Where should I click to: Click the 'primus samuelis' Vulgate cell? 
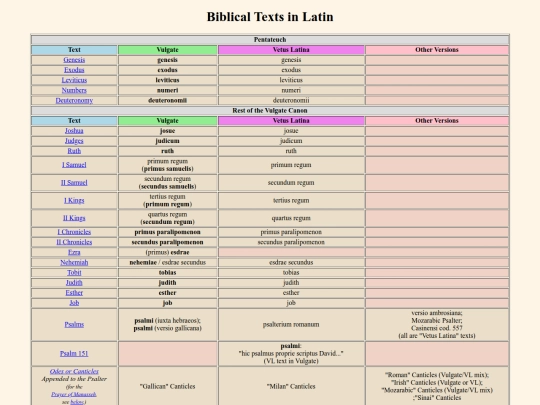pos(167,165)
